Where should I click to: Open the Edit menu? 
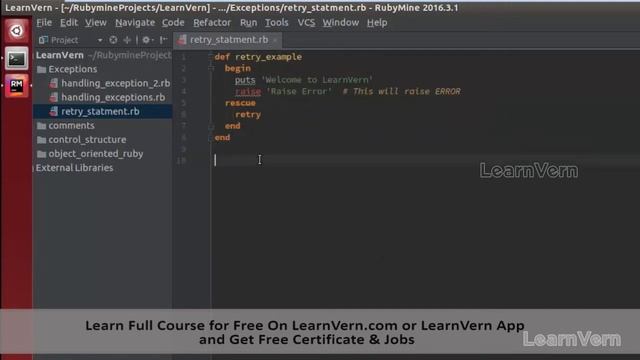point(69,22)
